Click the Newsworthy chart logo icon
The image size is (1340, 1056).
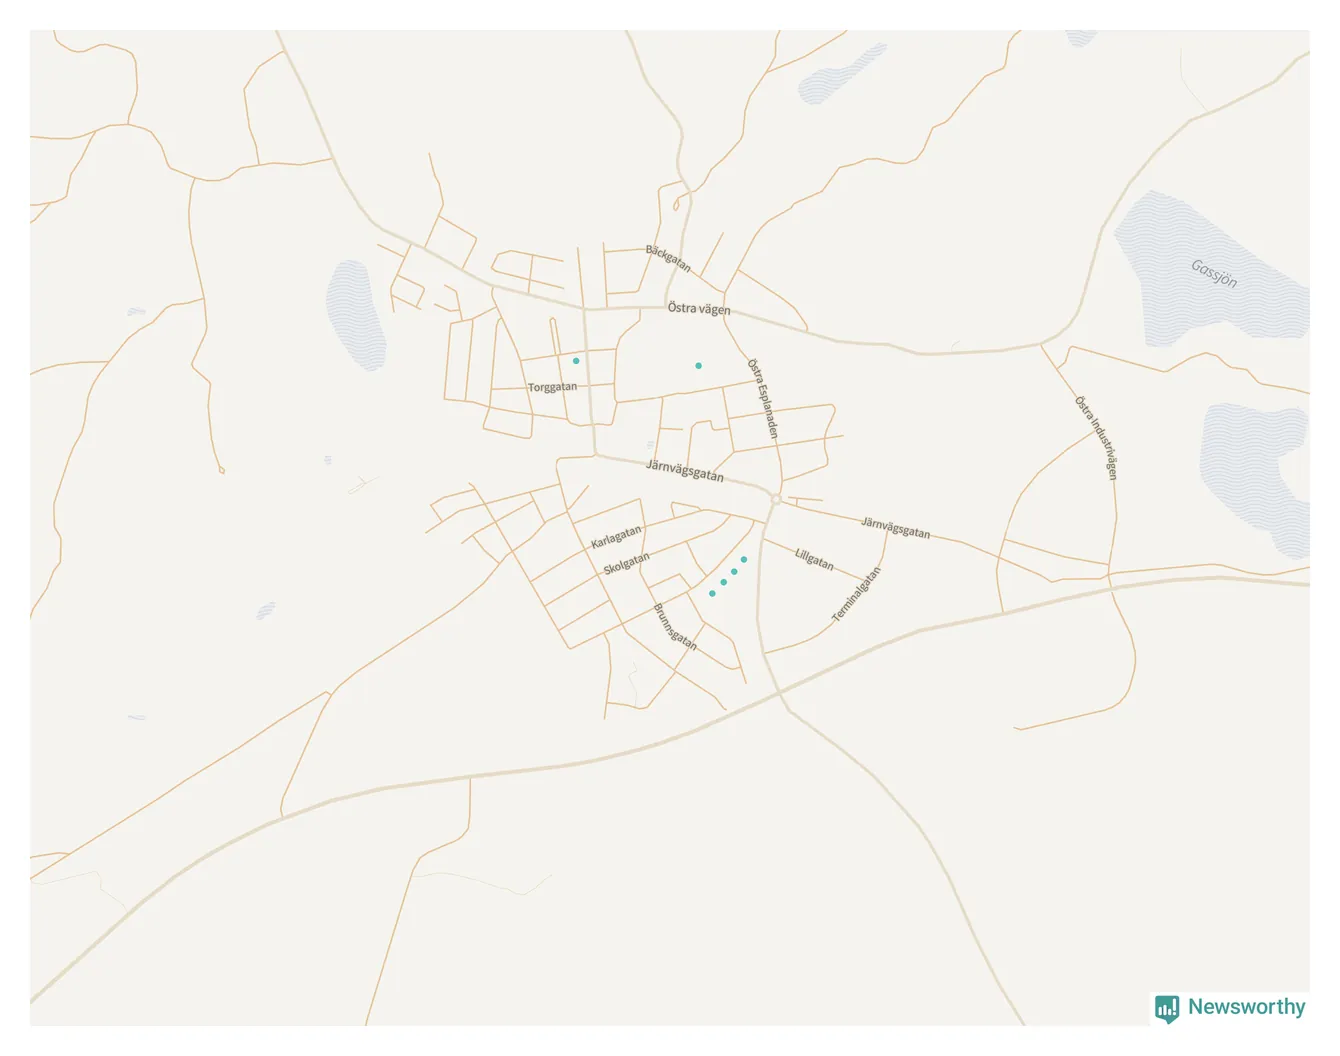[1167, 1008]
